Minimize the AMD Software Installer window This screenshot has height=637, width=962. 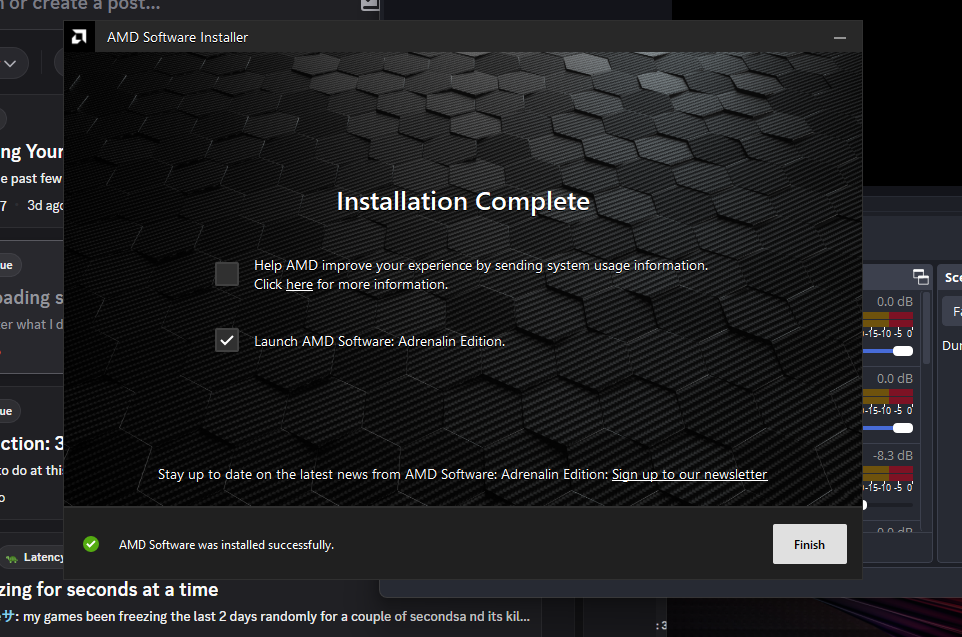(x=840, y=37)
